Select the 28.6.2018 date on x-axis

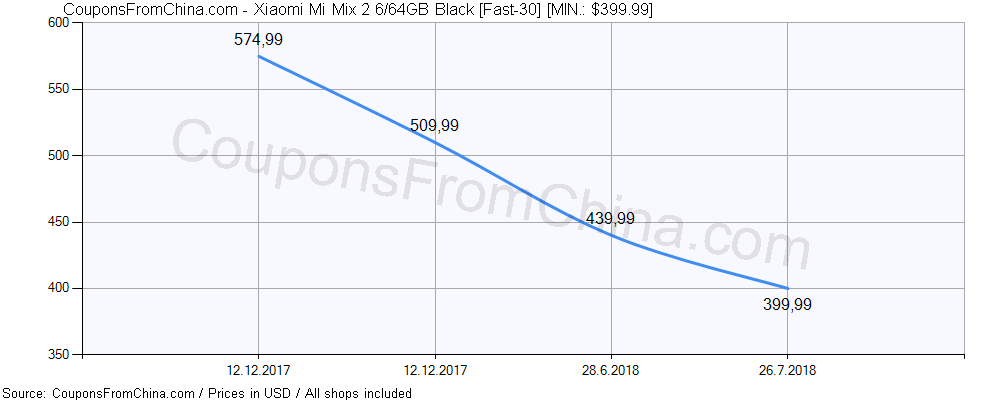pos(611,370)
